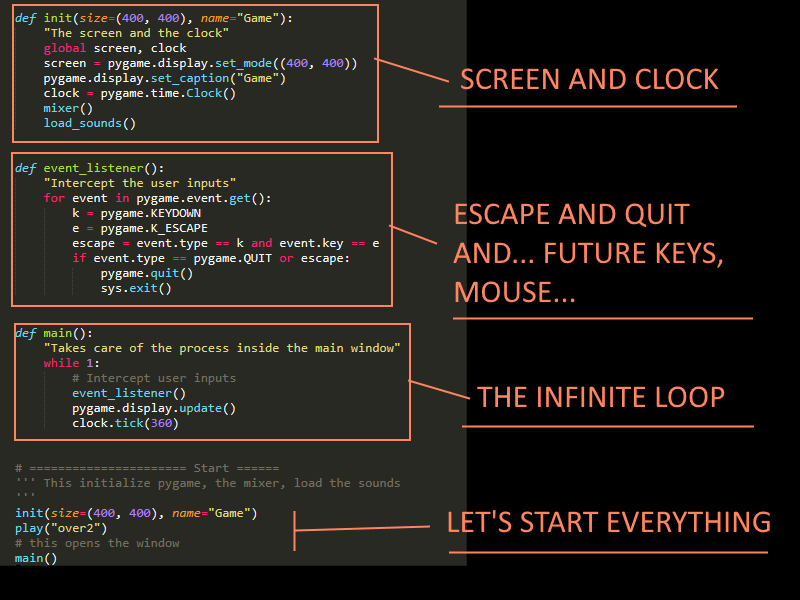Click the SCREEN AND CLOCK label
The image size is (800, 600).
tap(589, 79)
